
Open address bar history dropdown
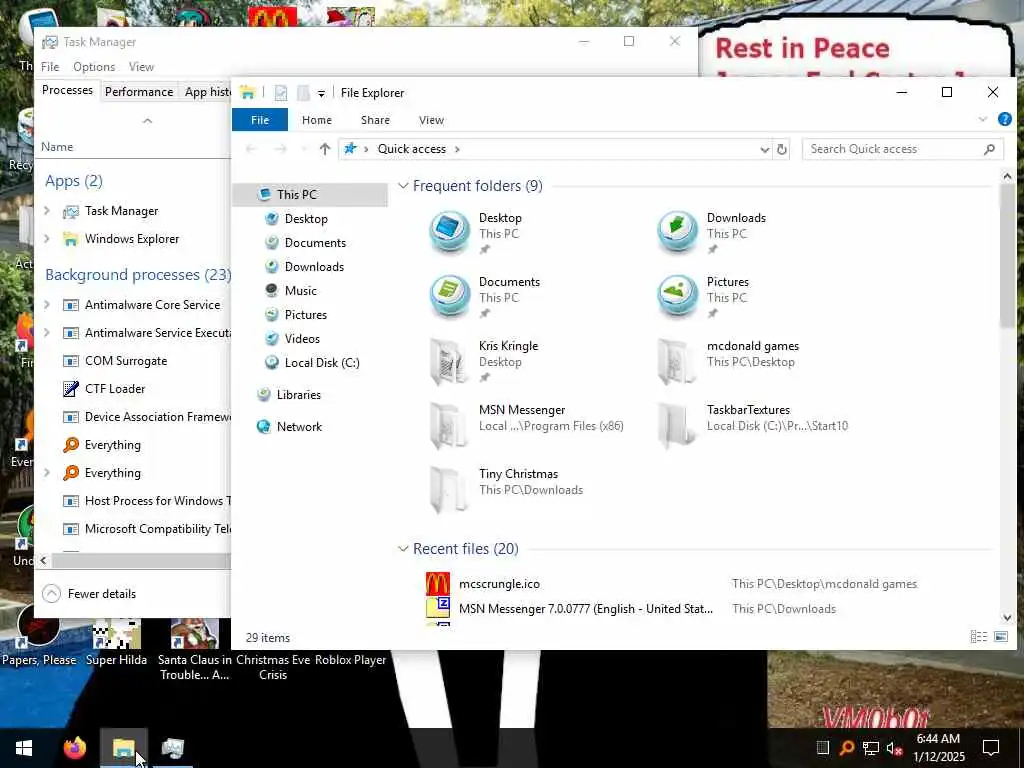coord(764,150)
